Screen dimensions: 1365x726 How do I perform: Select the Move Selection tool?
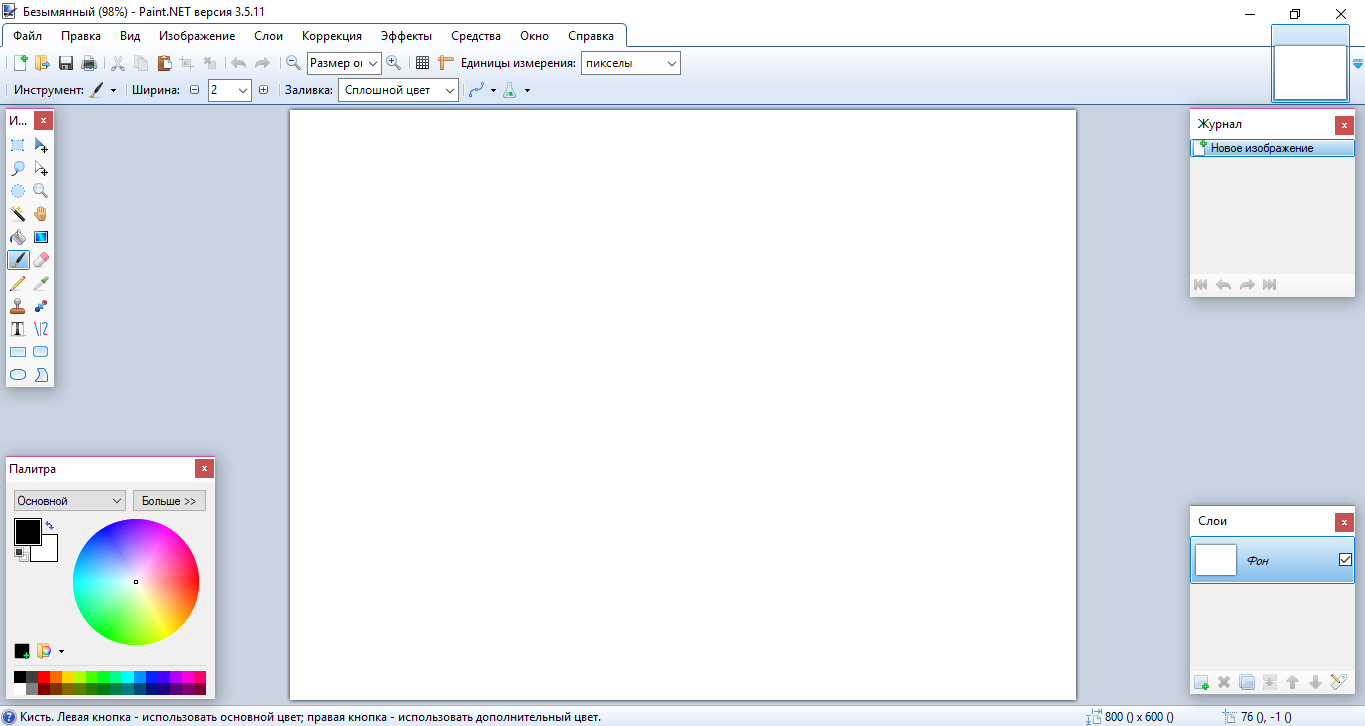click(x=41, y=168)
